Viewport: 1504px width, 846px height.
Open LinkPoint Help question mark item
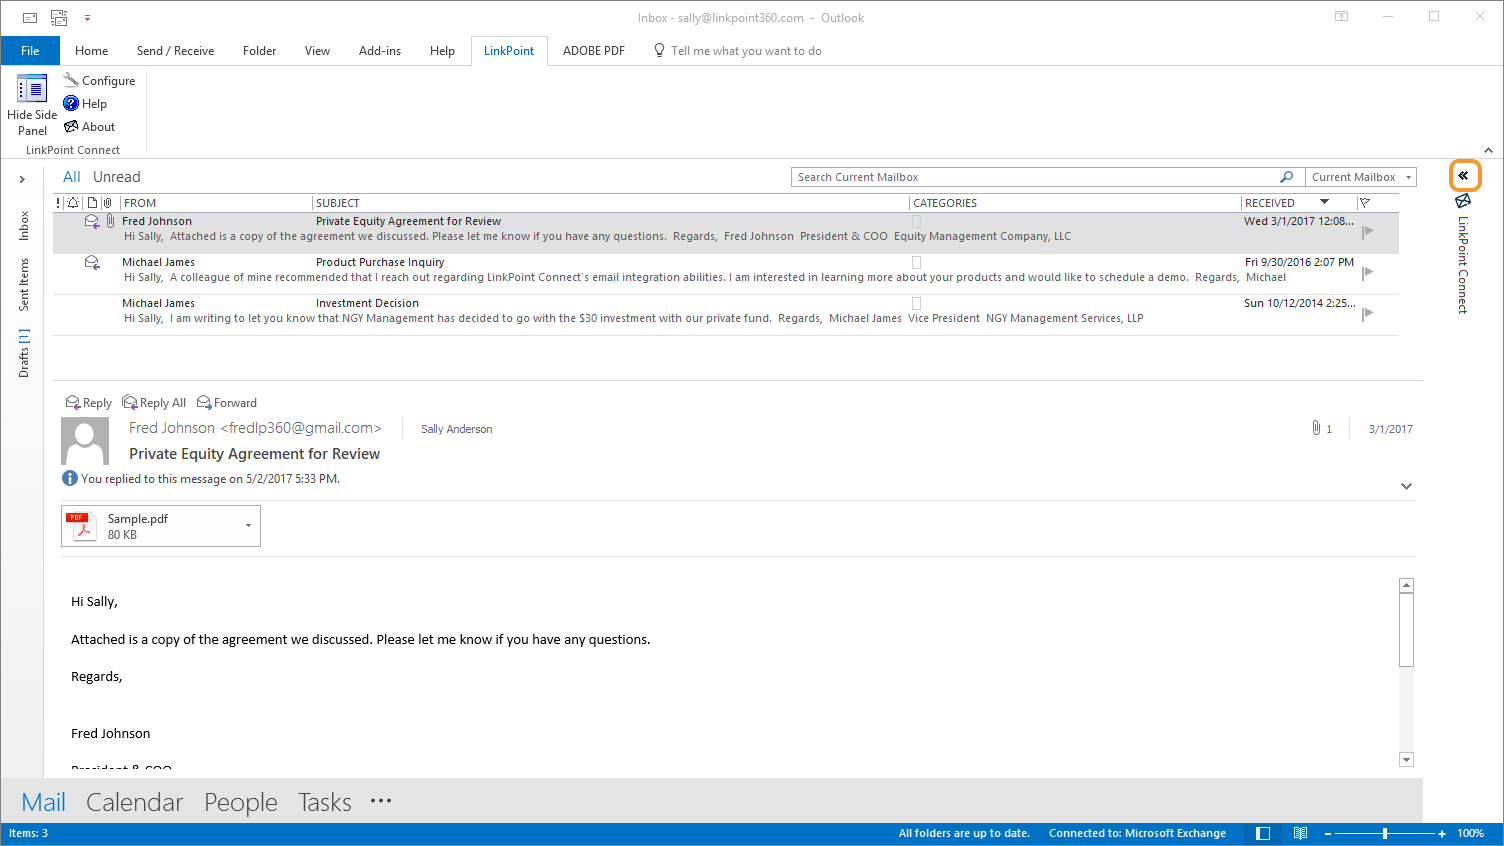[x=85, y=103]
